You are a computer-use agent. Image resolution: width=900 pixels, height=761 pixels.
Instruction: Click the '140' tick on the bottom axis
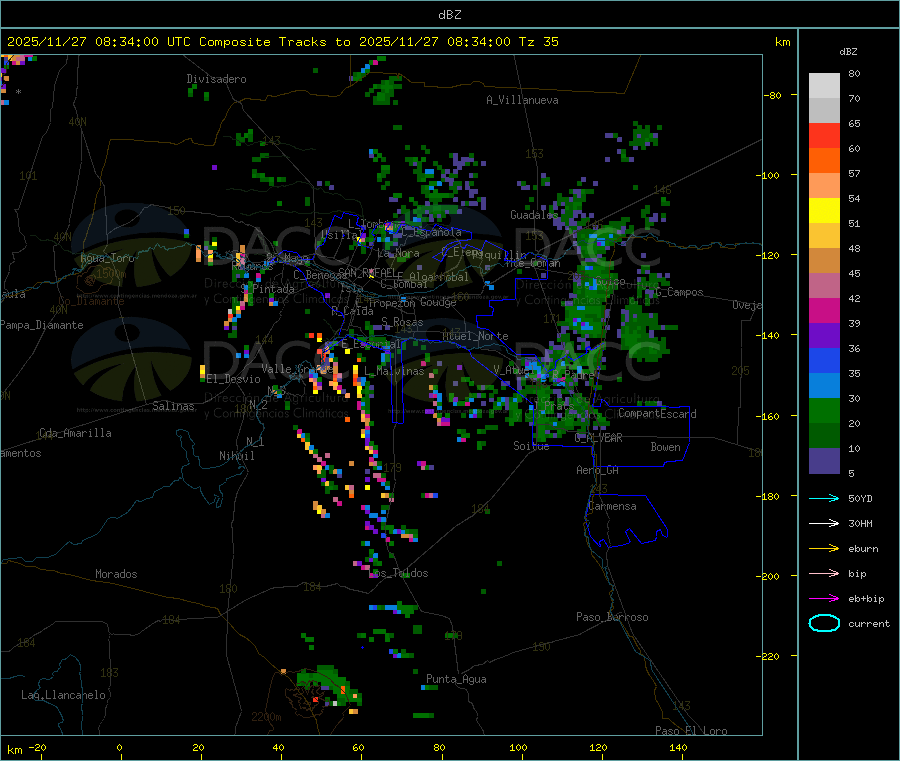click(x=678, y=747)
